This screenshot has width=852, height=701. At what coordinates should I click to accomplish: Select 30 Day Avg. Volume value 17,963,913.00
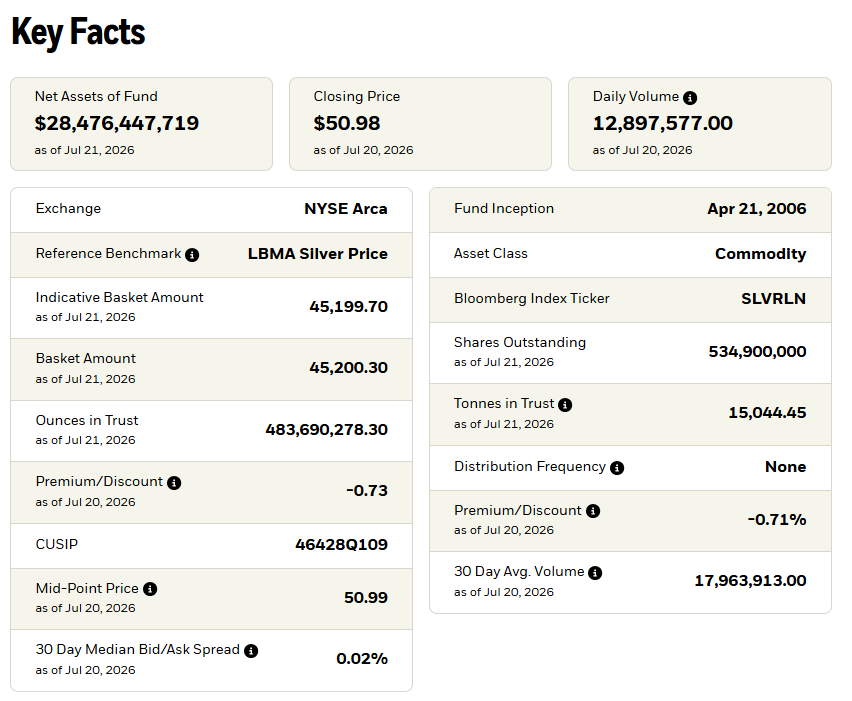point(750,581)
